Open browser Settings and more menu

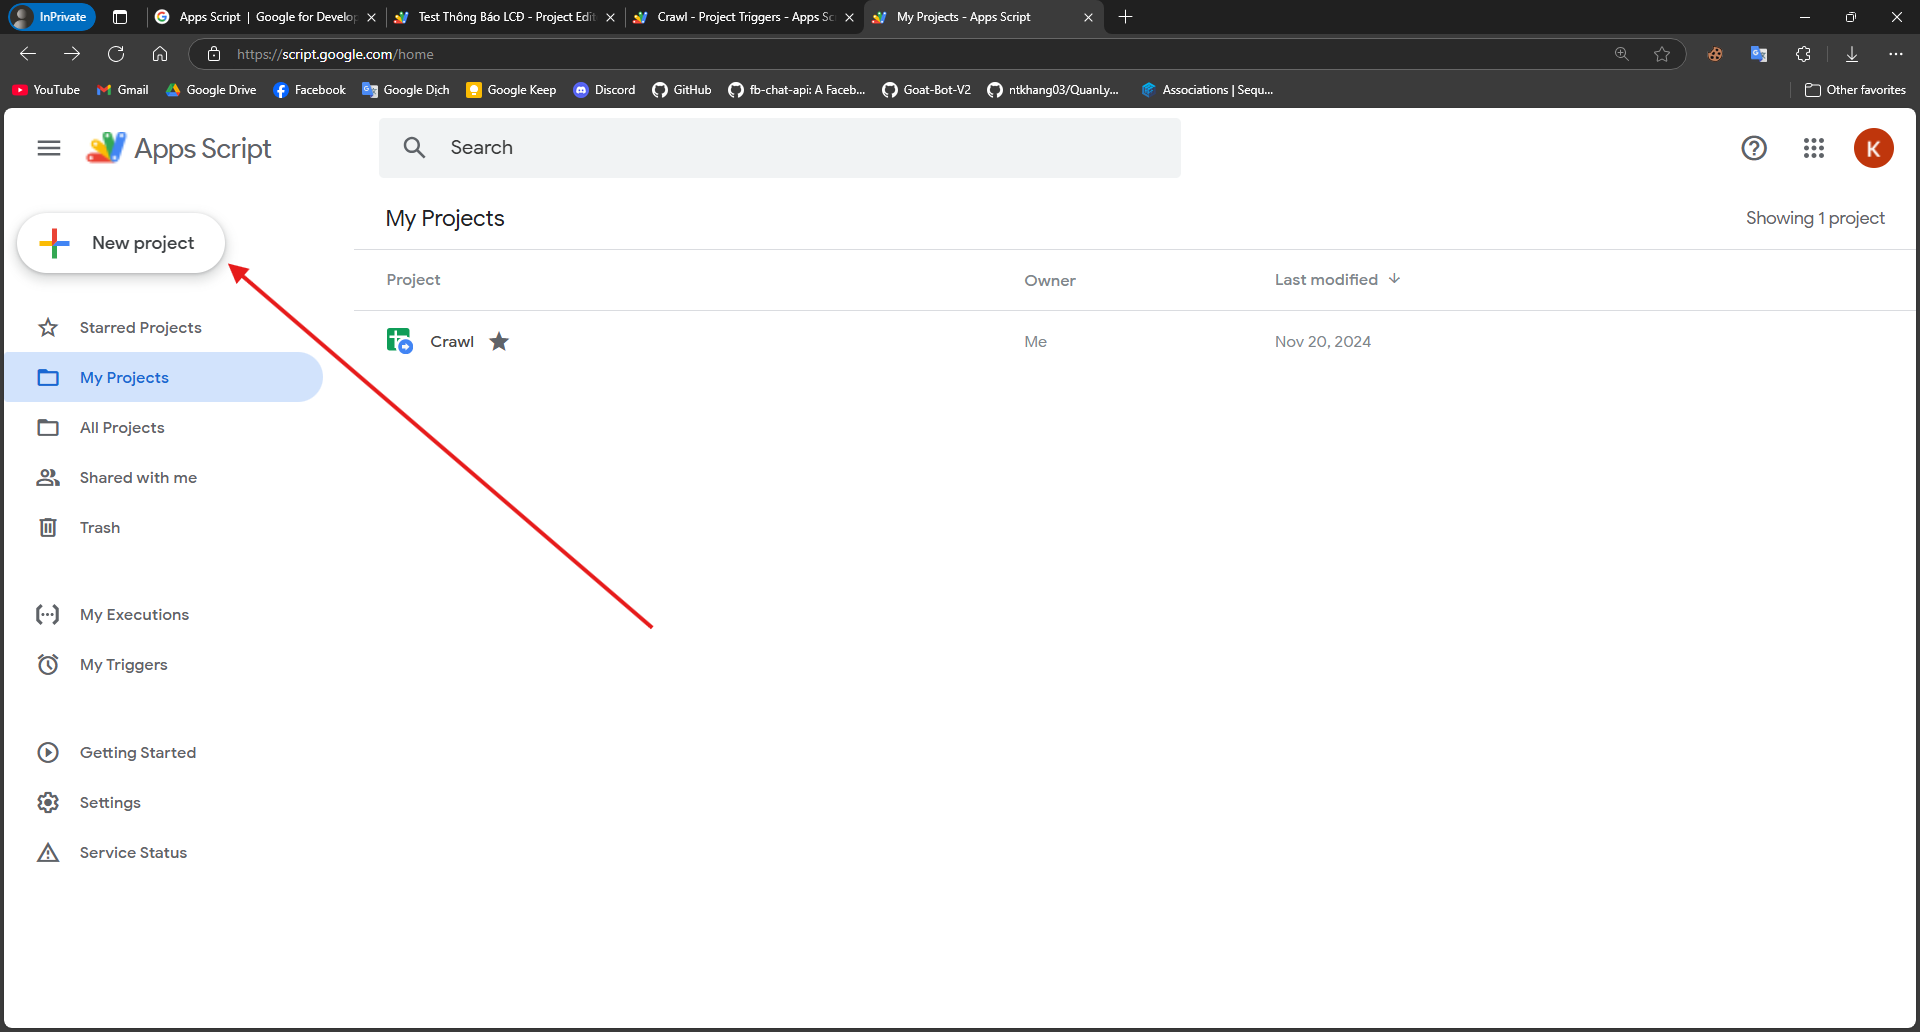tap(1896, 54)
